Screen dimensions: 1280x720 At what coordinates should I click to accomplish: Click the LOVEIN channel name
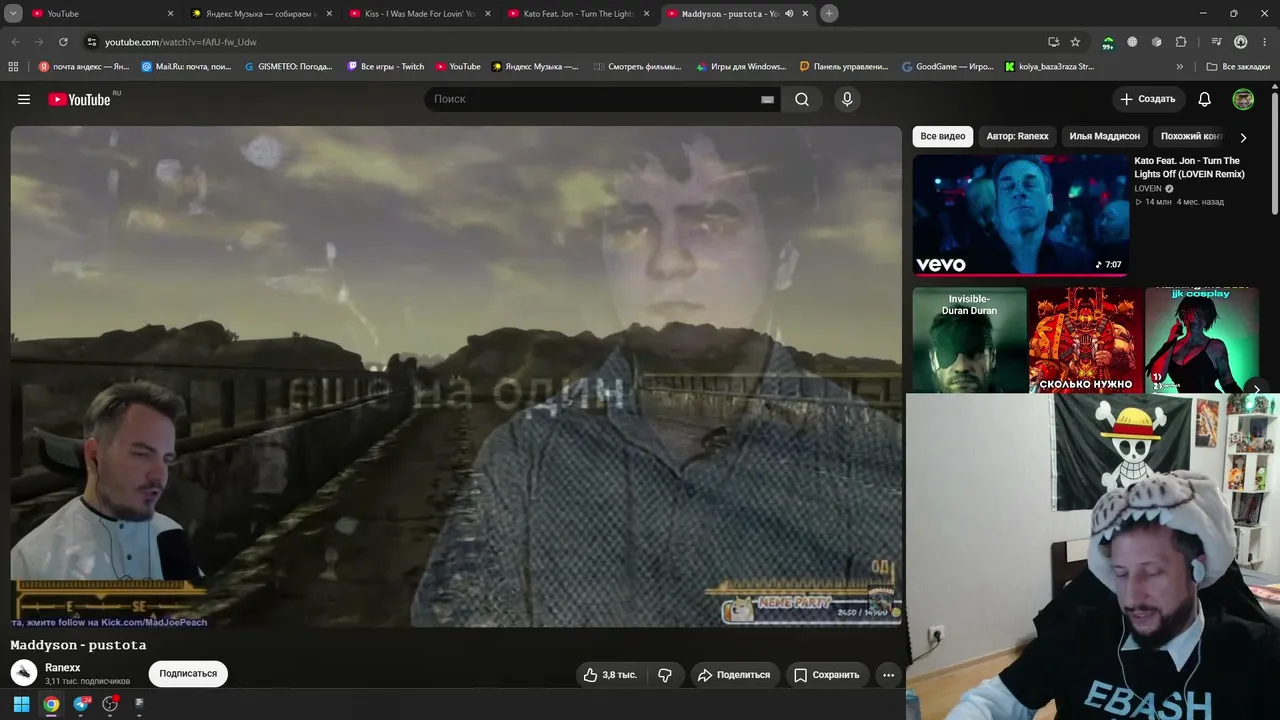[x=1148, y=188]
